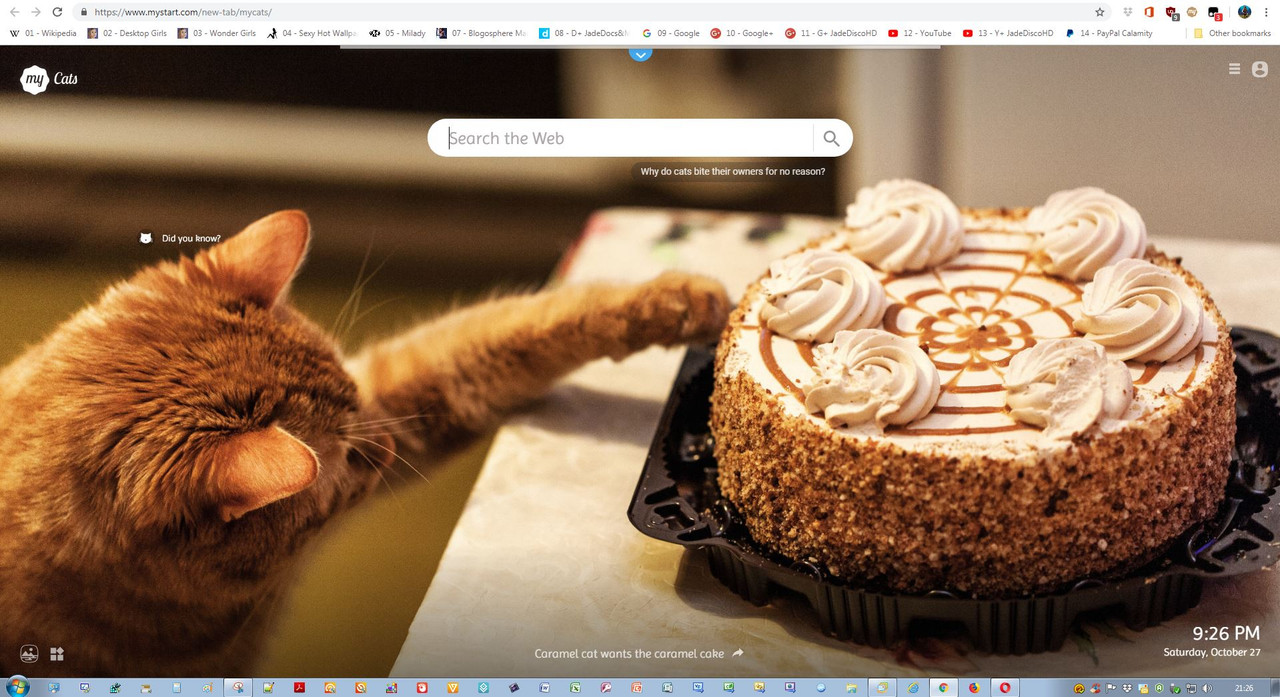Open the '08 - D+ JadeDocs' bookmark
This screenshot has width=1280, height=697.
[583, 33]
